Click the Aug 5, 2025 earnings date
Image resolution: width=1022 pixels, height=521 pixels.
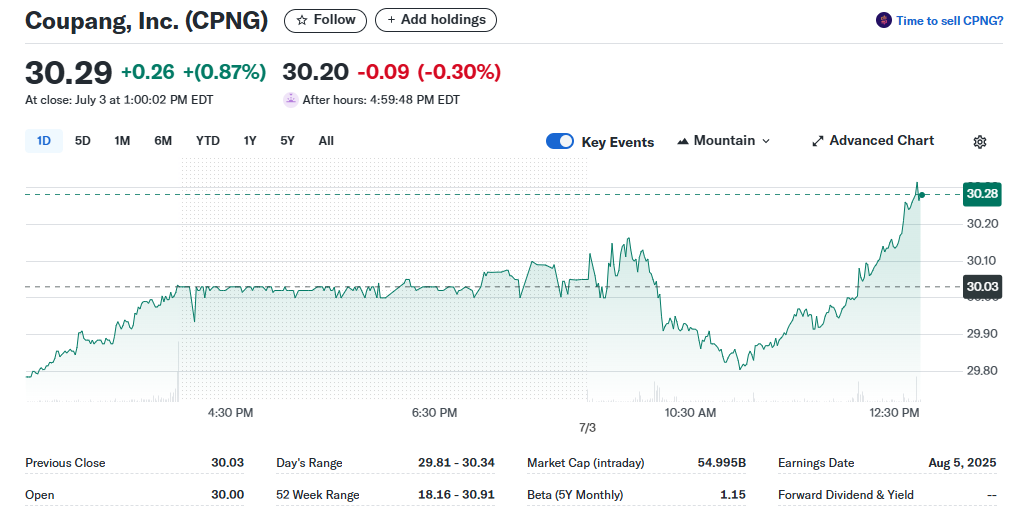pos(963,462)
